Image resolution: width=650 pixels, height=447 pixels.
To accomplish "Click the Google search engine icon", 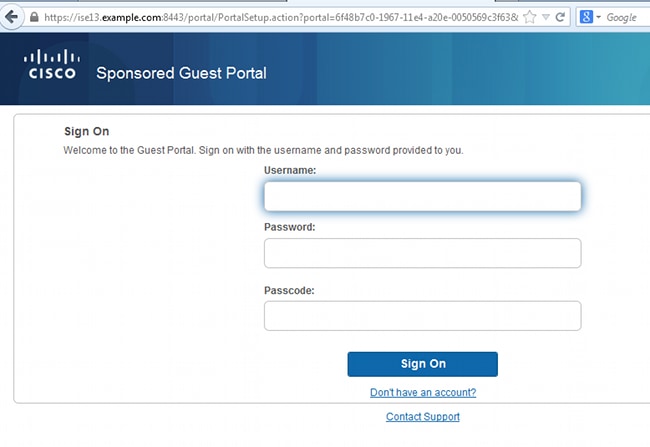I will point(586,17).
